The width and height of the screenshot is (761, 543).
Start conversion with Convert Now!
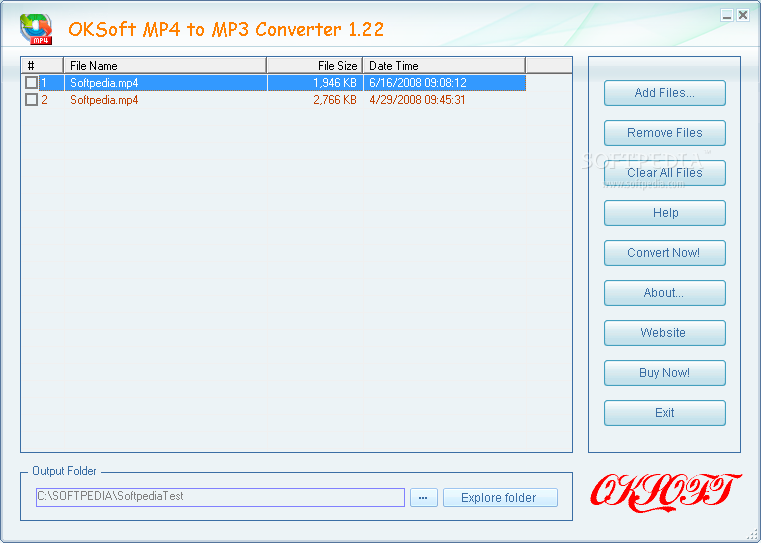tap(664, 253)
